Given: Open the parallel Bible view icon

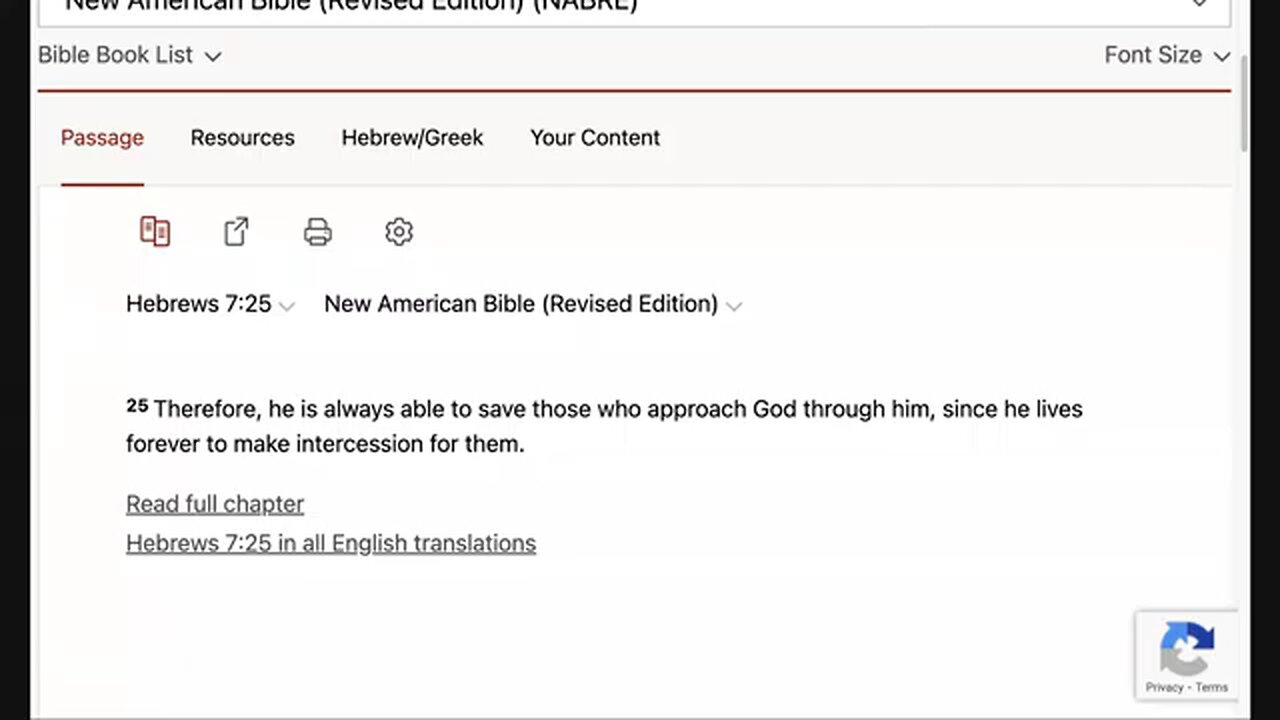Looking at the screenshot, I should pyautogui.click(x=155, y=232).
